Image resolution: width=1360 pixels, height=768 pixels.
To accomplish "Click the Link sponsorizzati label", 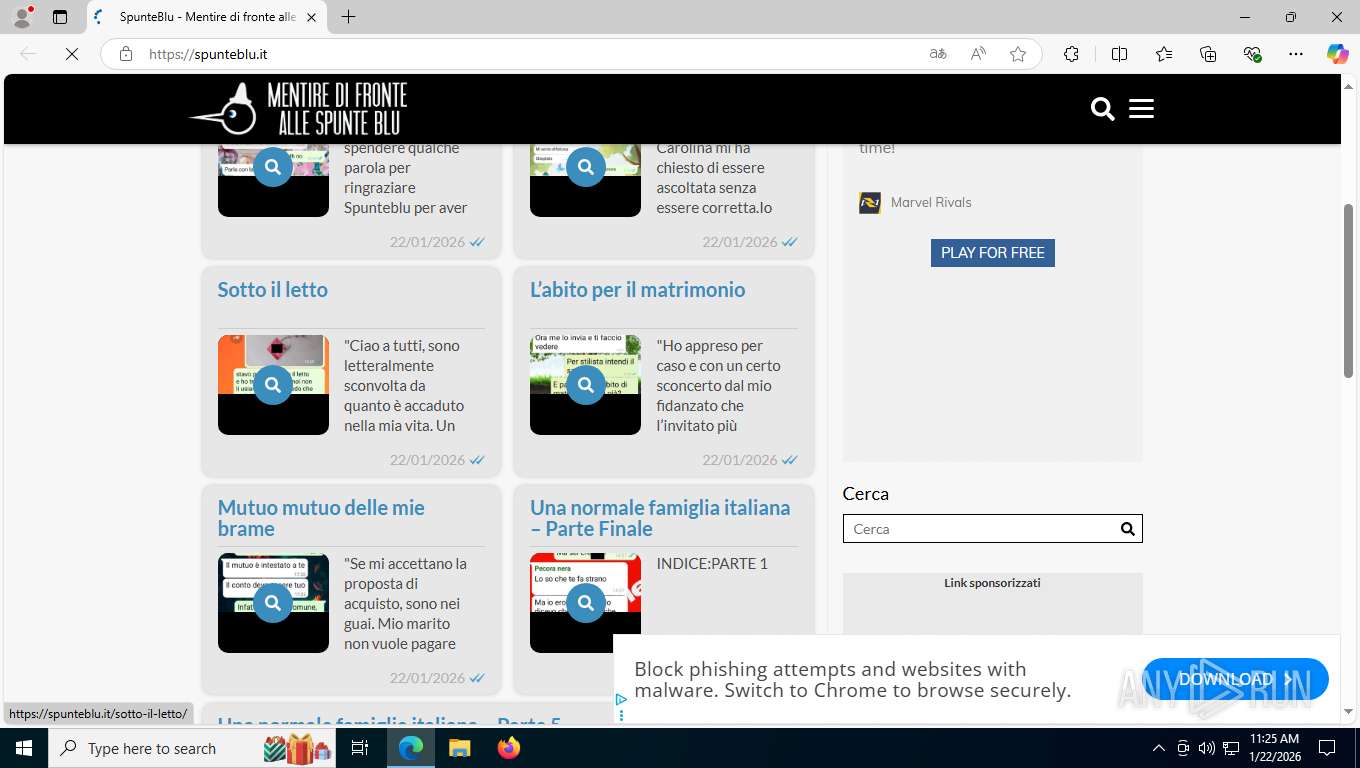I will click(x=992, y=582).
